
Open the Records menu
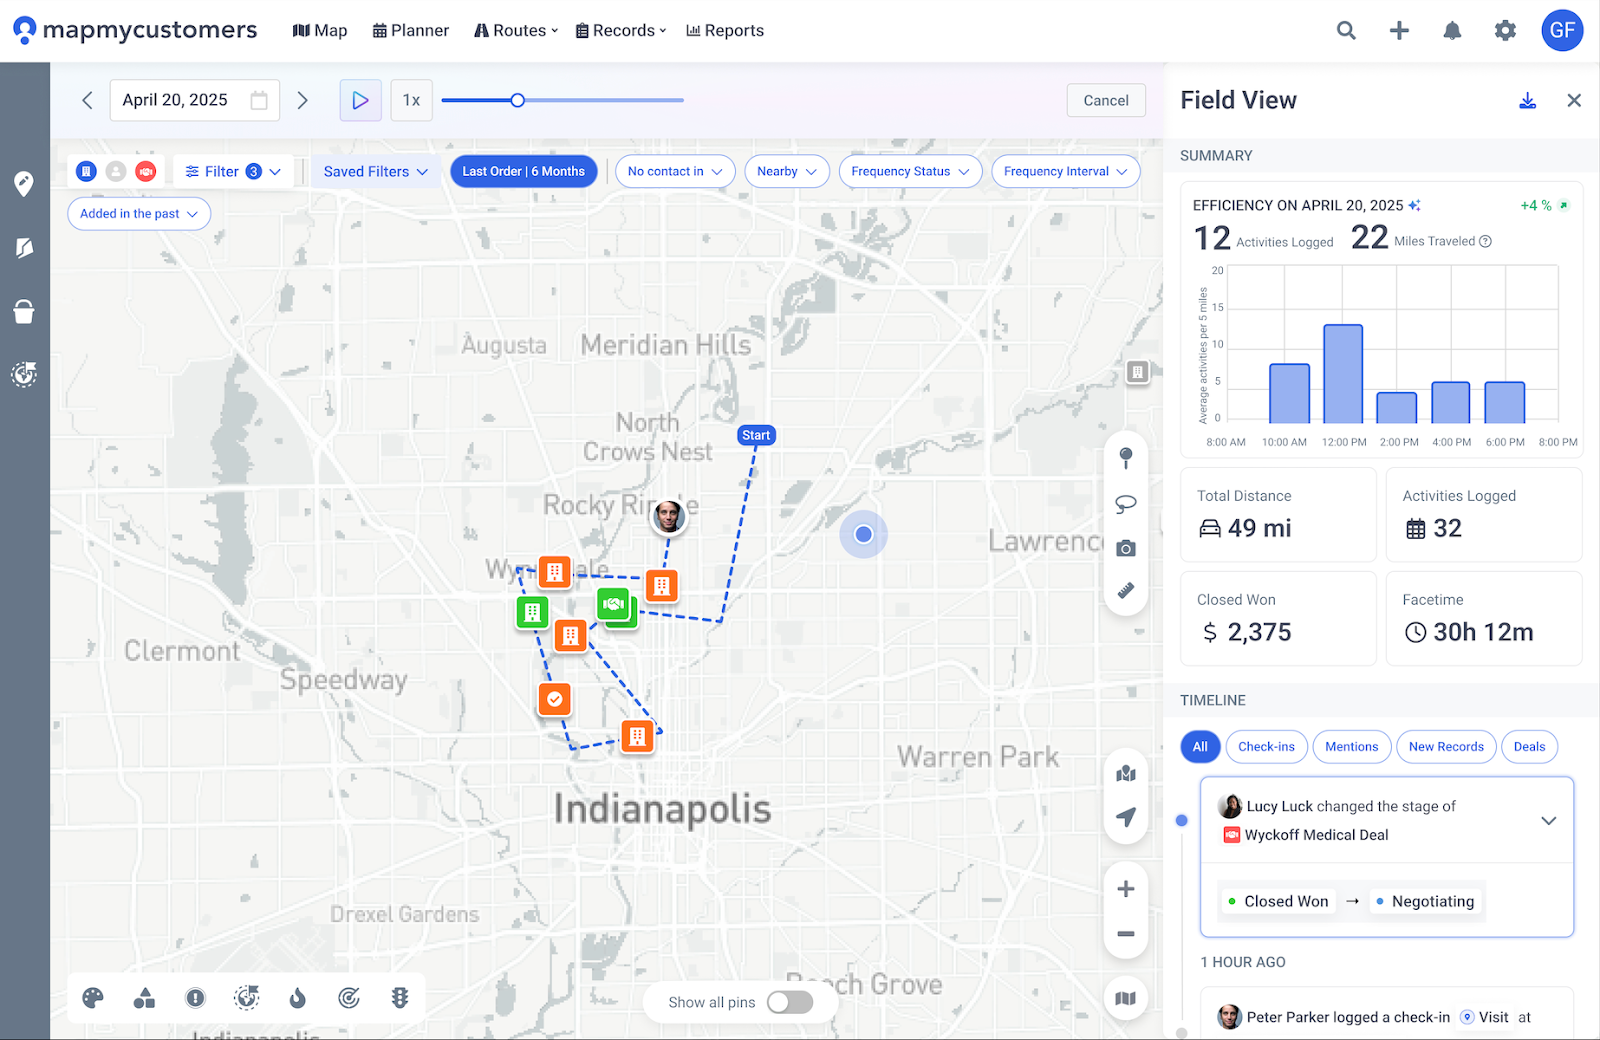click(x=620, y=31)
